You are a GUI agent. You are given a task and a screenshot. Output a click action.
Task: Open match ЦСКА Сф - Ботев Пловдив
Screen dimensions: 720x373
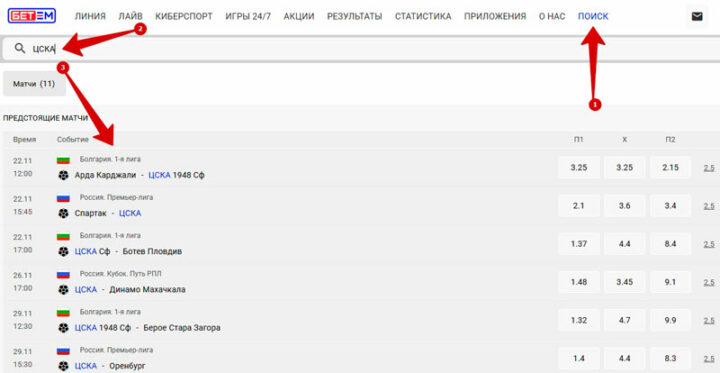click(x=128, y=251)
